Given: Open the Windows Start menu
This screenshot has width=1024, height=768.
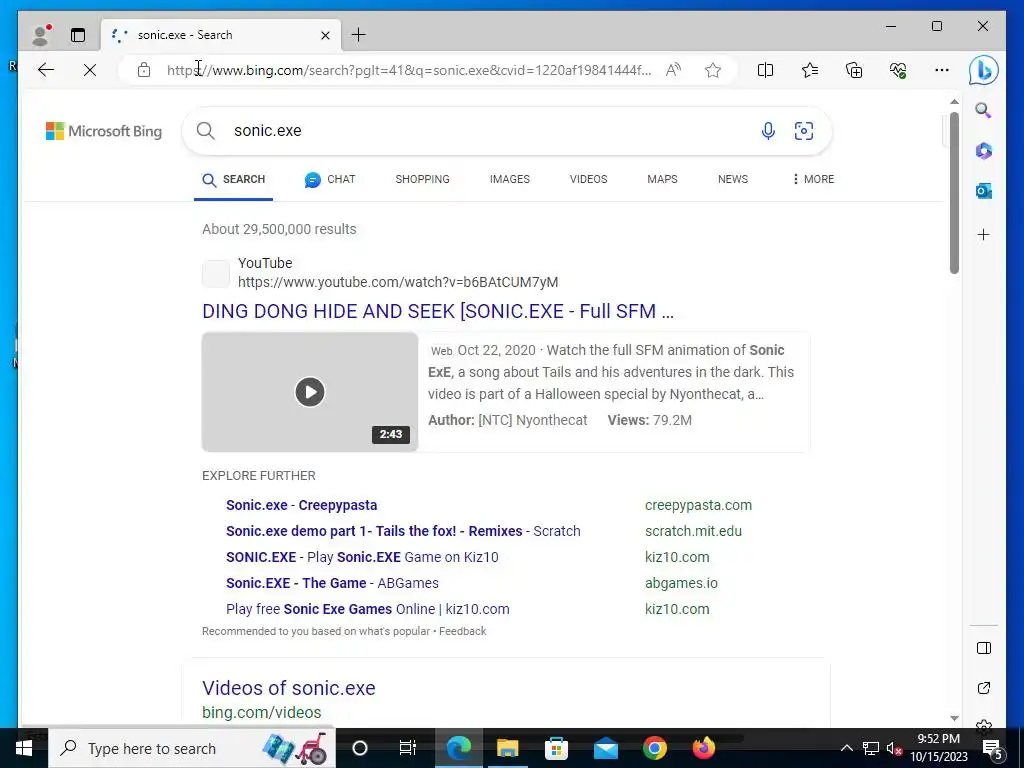Looking at the screenshot, I should click(24, 748).
